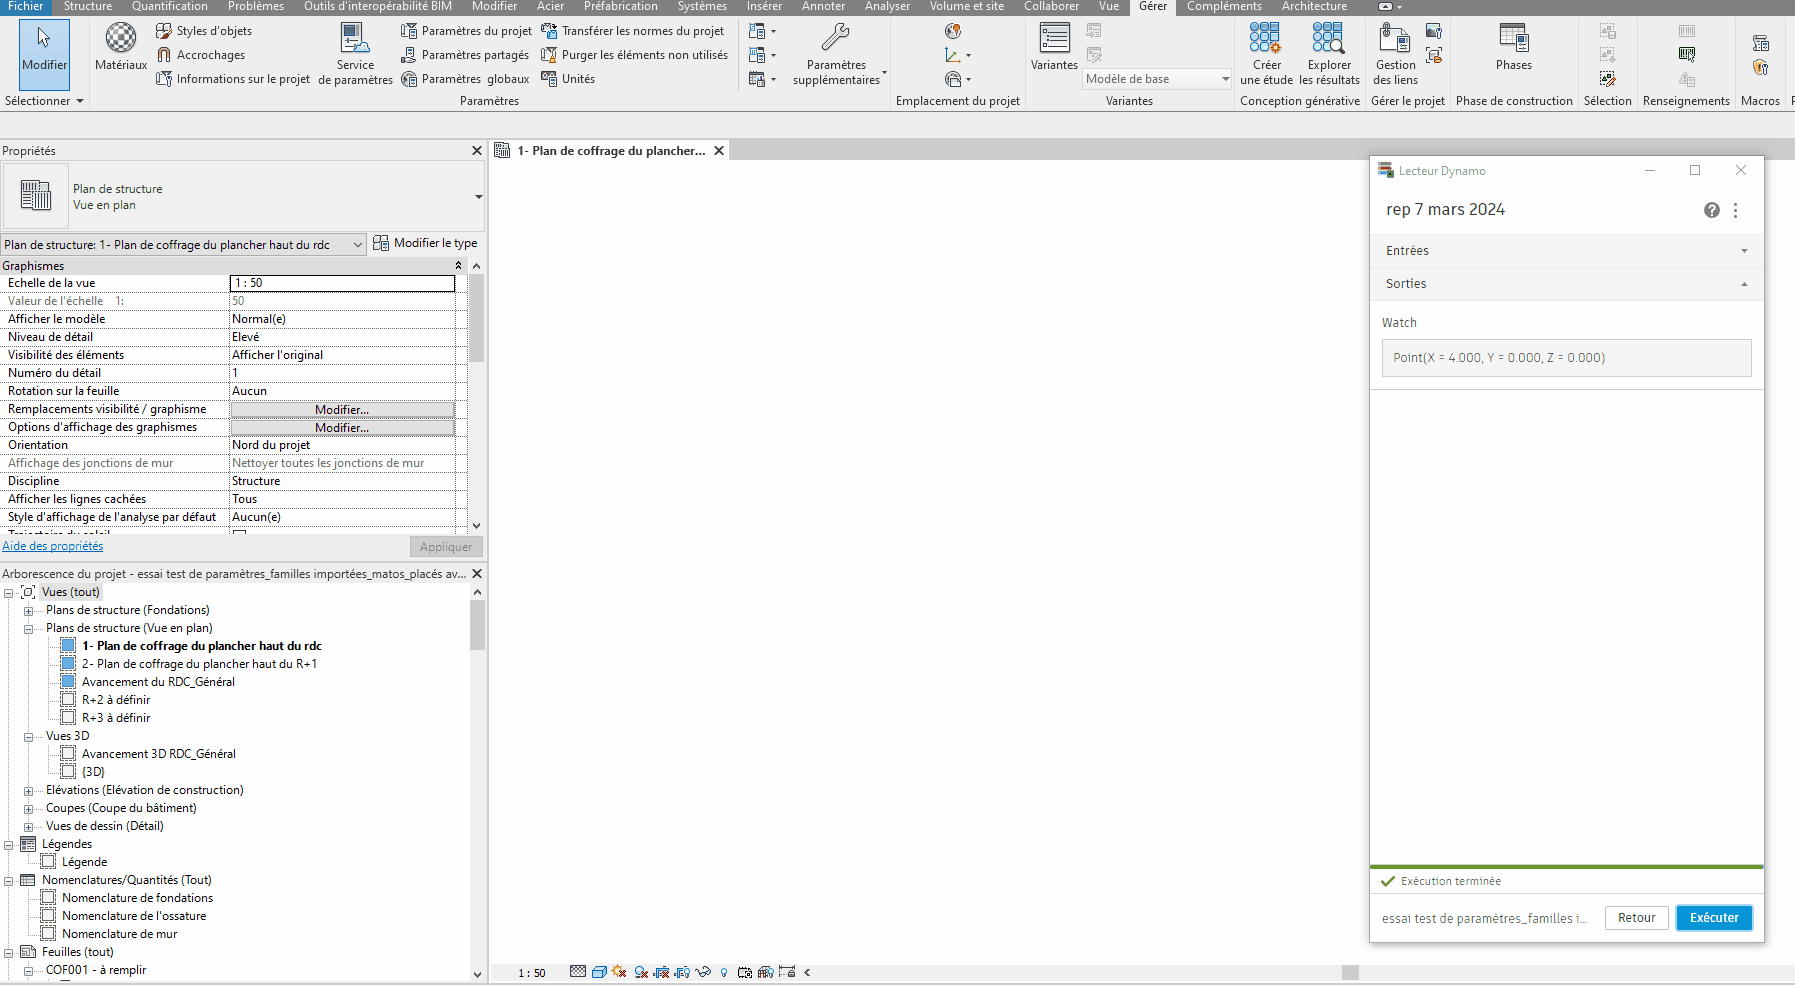Open Accrochages snap settings
This screenshot has width=1795, height=985.
[x=201, y=55]
